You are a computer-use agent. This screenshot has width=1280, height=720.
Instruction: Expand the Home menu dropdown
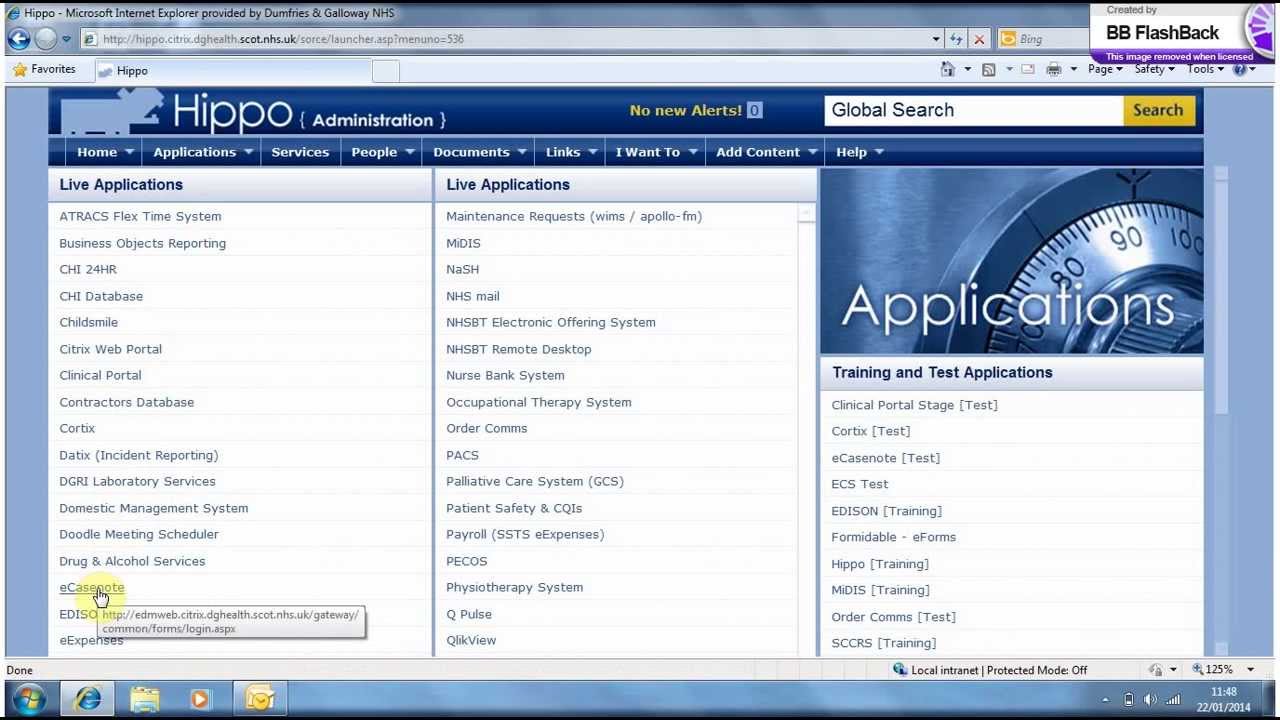tap(129, 152)
